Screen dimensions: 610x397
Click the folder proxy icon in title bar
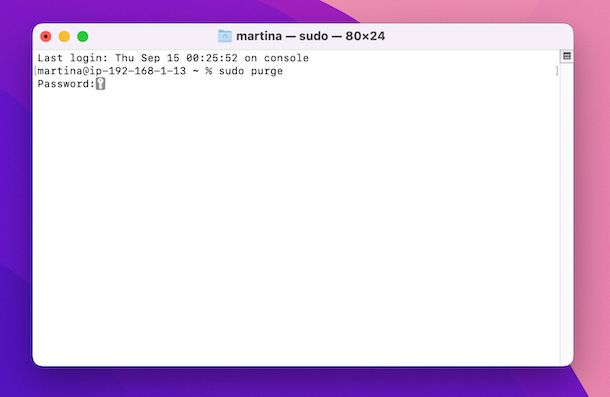[225, 36]
